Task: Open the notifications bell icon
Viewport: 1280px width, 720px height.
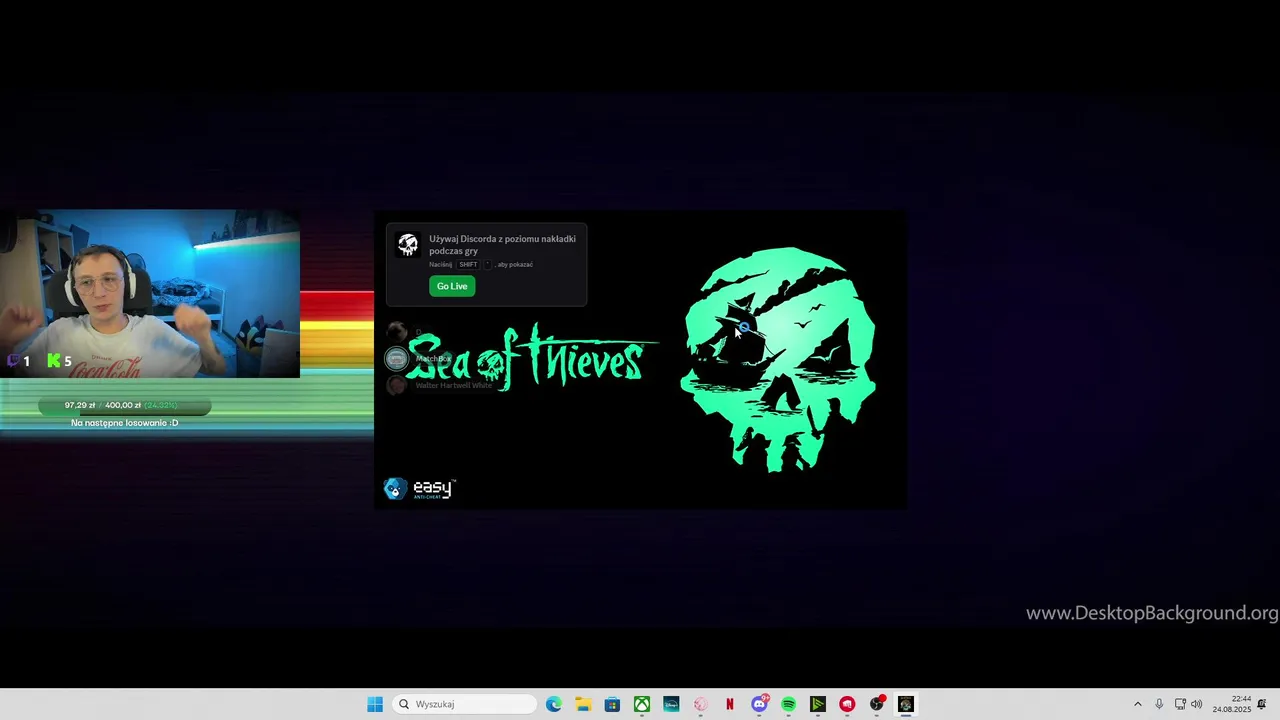Action: click(1262, 704)
